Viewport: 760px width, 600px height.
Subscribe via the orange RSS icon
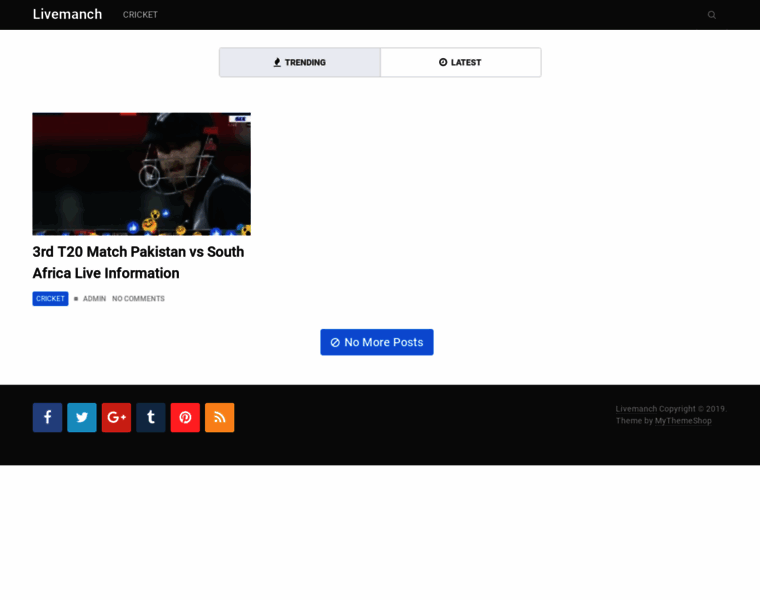[x=219, y=417]
